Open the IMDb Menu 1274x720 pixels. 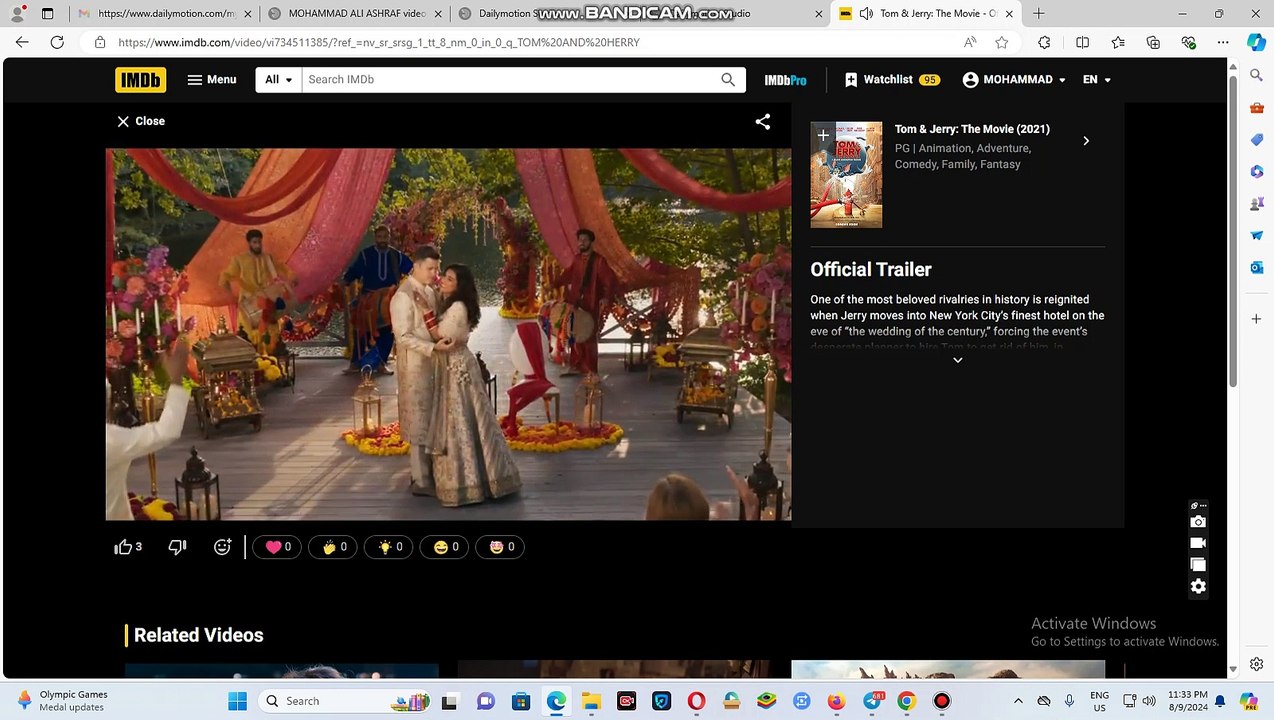point(212,80)
